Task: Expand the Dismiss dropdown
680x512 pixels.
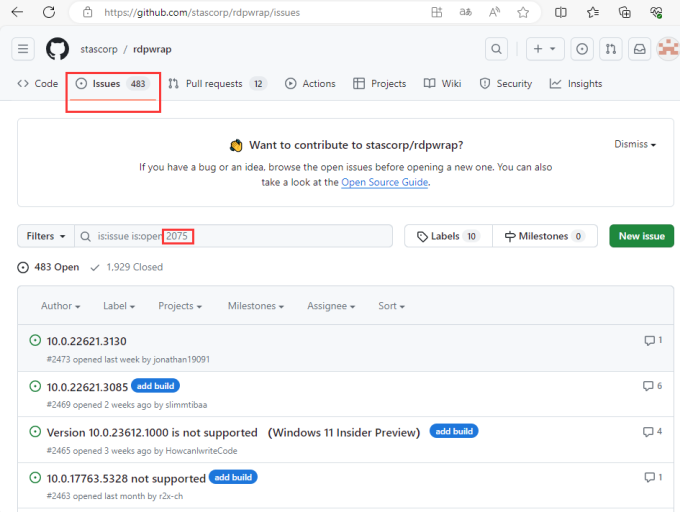Action: click(x=635, y=144)
